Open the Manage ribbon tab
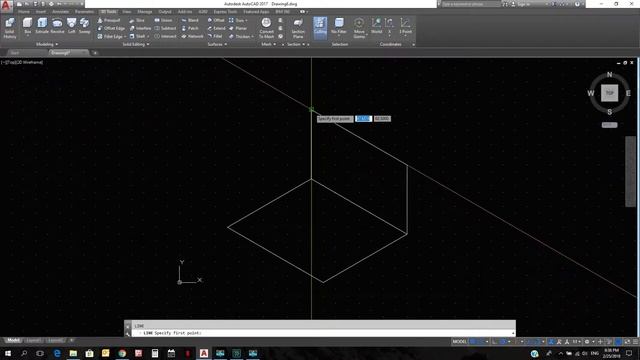 click(x=144, y=12)
